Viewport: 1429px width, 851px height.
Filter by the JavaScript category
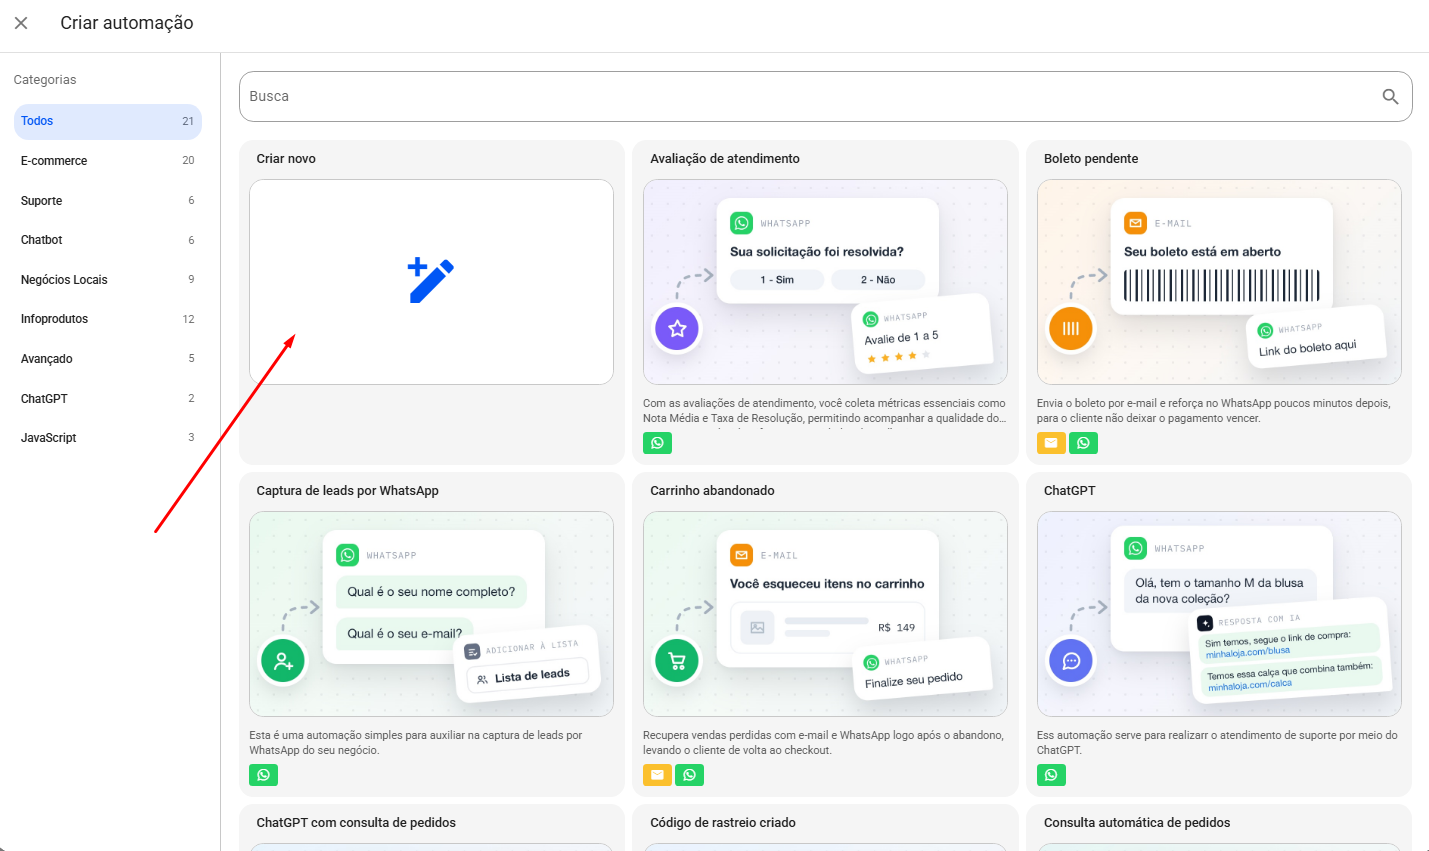click(x=108, y=438)
